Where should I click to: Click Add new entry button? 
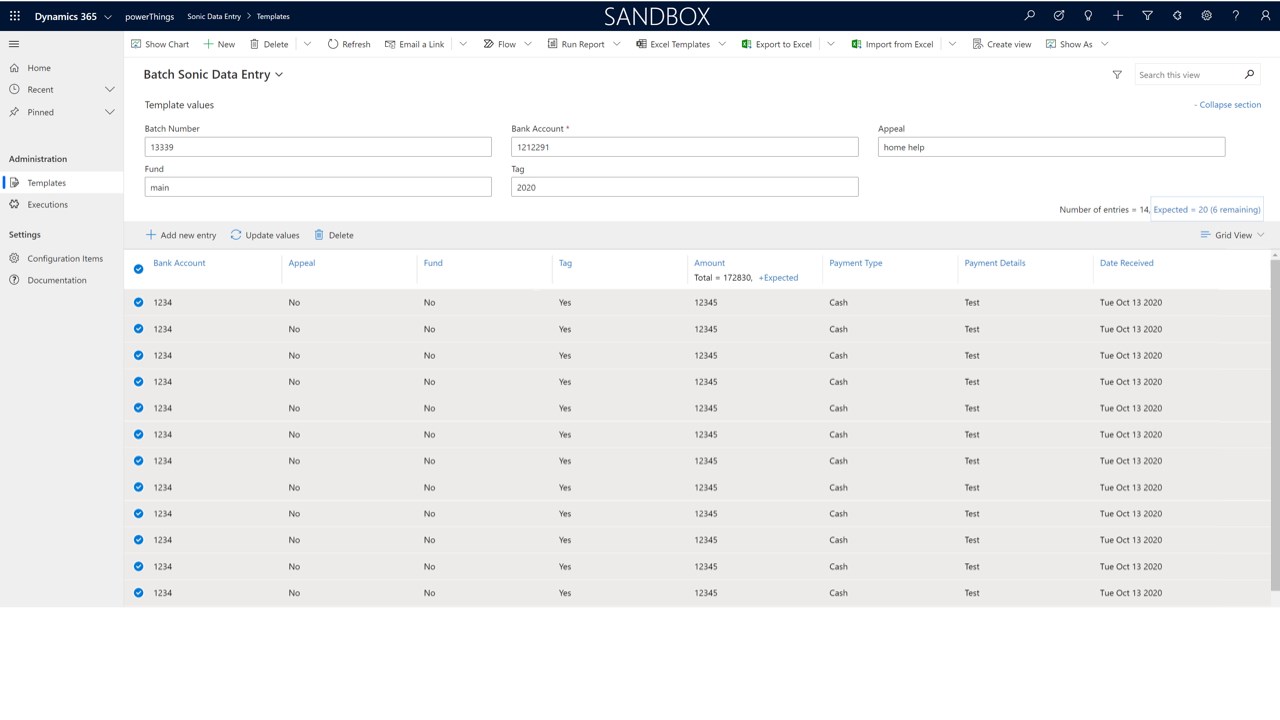pyautogui.click(x=181, y=235)
